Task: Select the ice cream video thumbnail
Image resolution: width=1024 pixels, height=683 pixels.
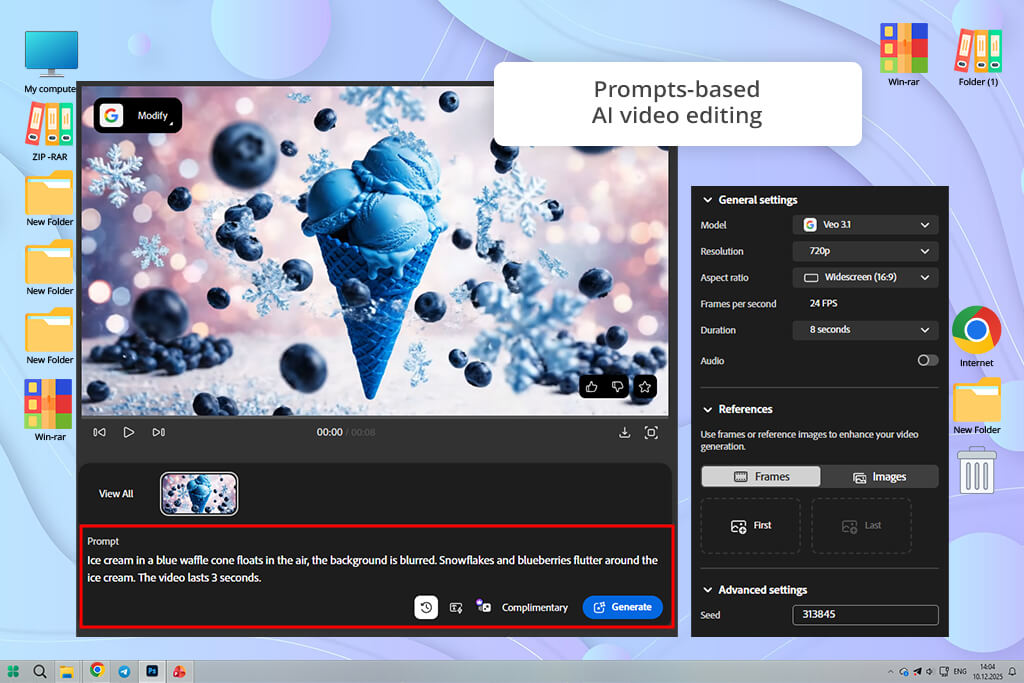Action: pyautogui.click(x=199, y=494)
